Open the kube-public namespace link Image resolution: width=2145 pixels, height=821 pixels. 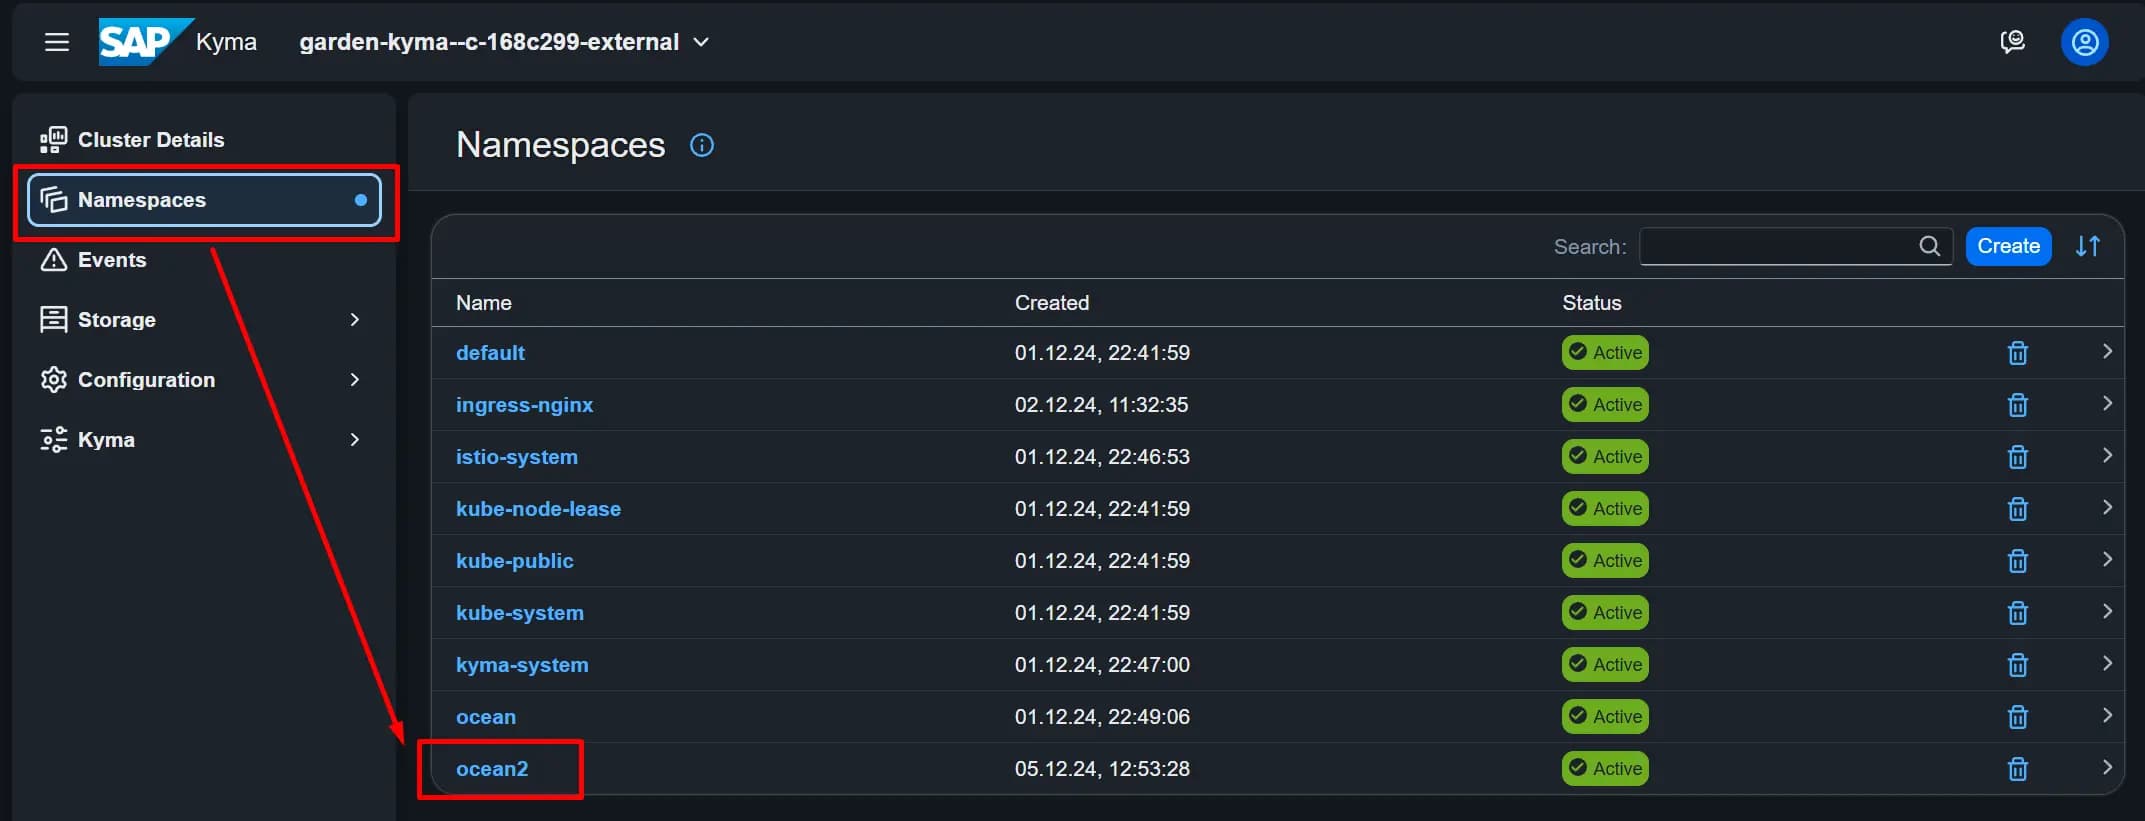point(515,561)
